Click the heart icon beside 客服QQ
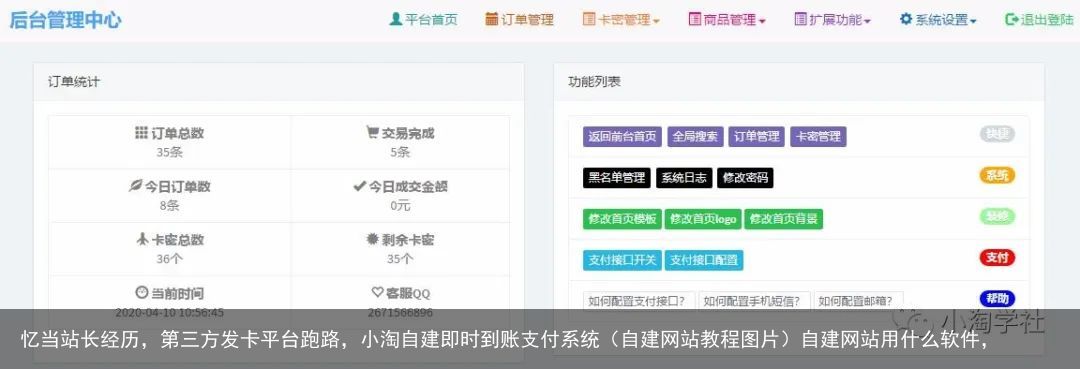Screen dimensions: 1080x369 [377, 293]
